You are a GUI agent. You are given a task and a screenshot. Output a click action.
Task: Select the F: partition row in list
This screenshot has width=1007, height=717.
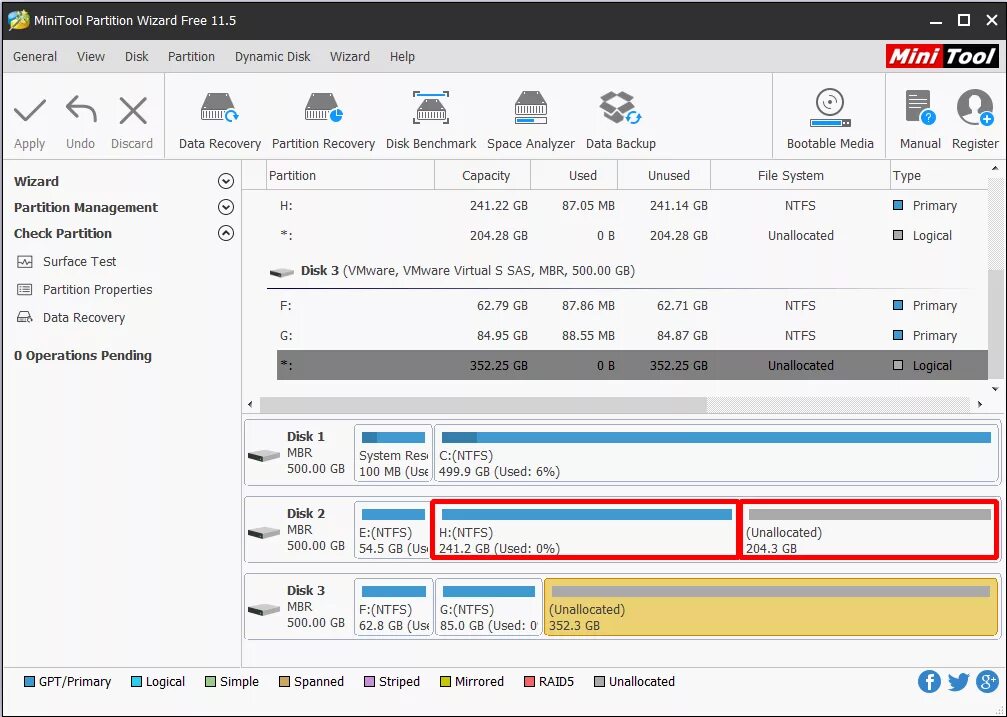coord(633,306)
